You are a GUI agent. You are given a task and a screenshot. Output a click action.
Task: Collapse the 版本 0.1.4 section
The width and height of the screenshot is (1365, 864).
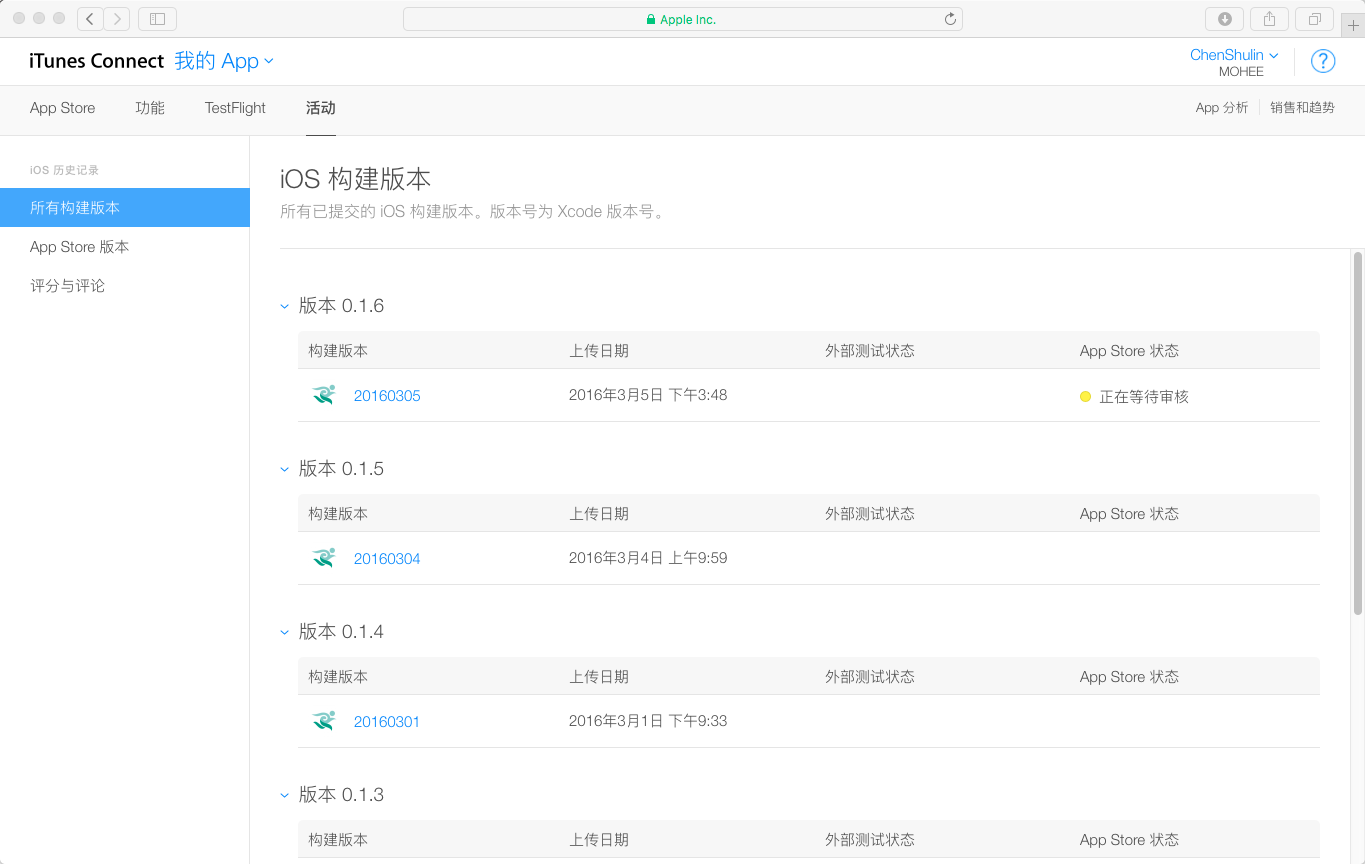[284, 632]
